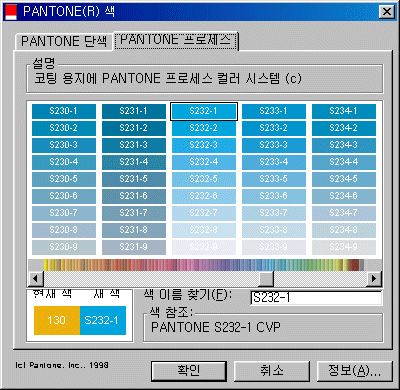The image size is (400, 390).
Task: Pick swatch S230-1
Action: pos(64,111)
